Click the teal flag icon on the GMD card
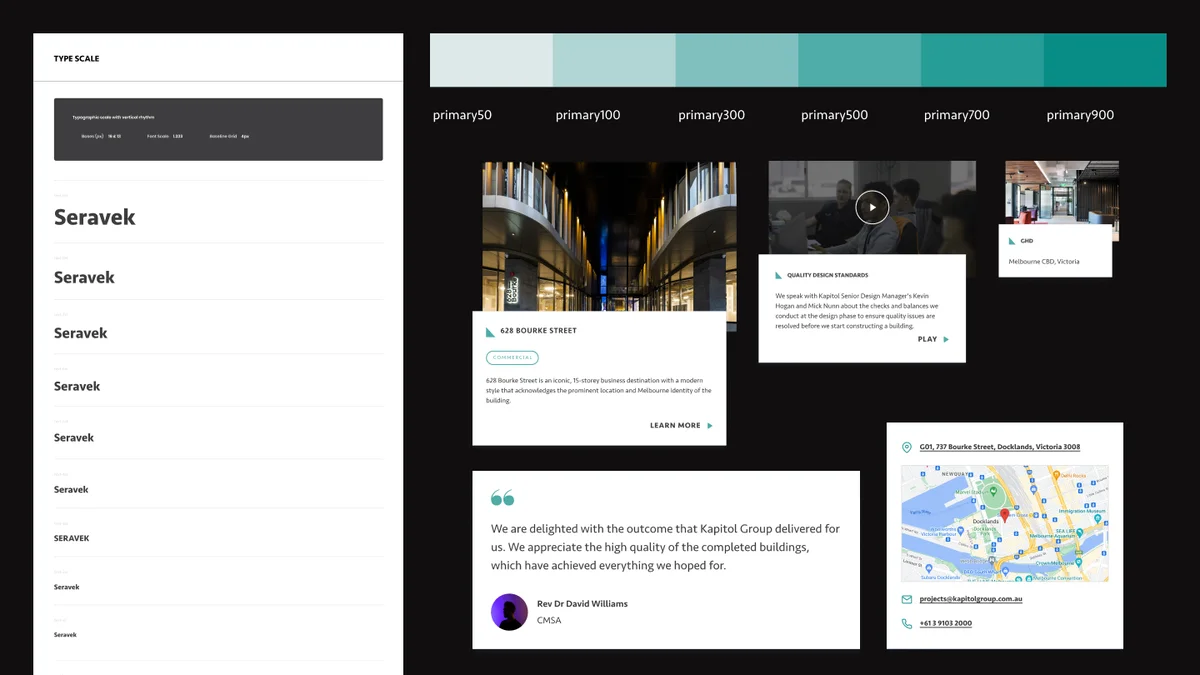This screenshot has width=1200, height=675. tap(1012, 240)
